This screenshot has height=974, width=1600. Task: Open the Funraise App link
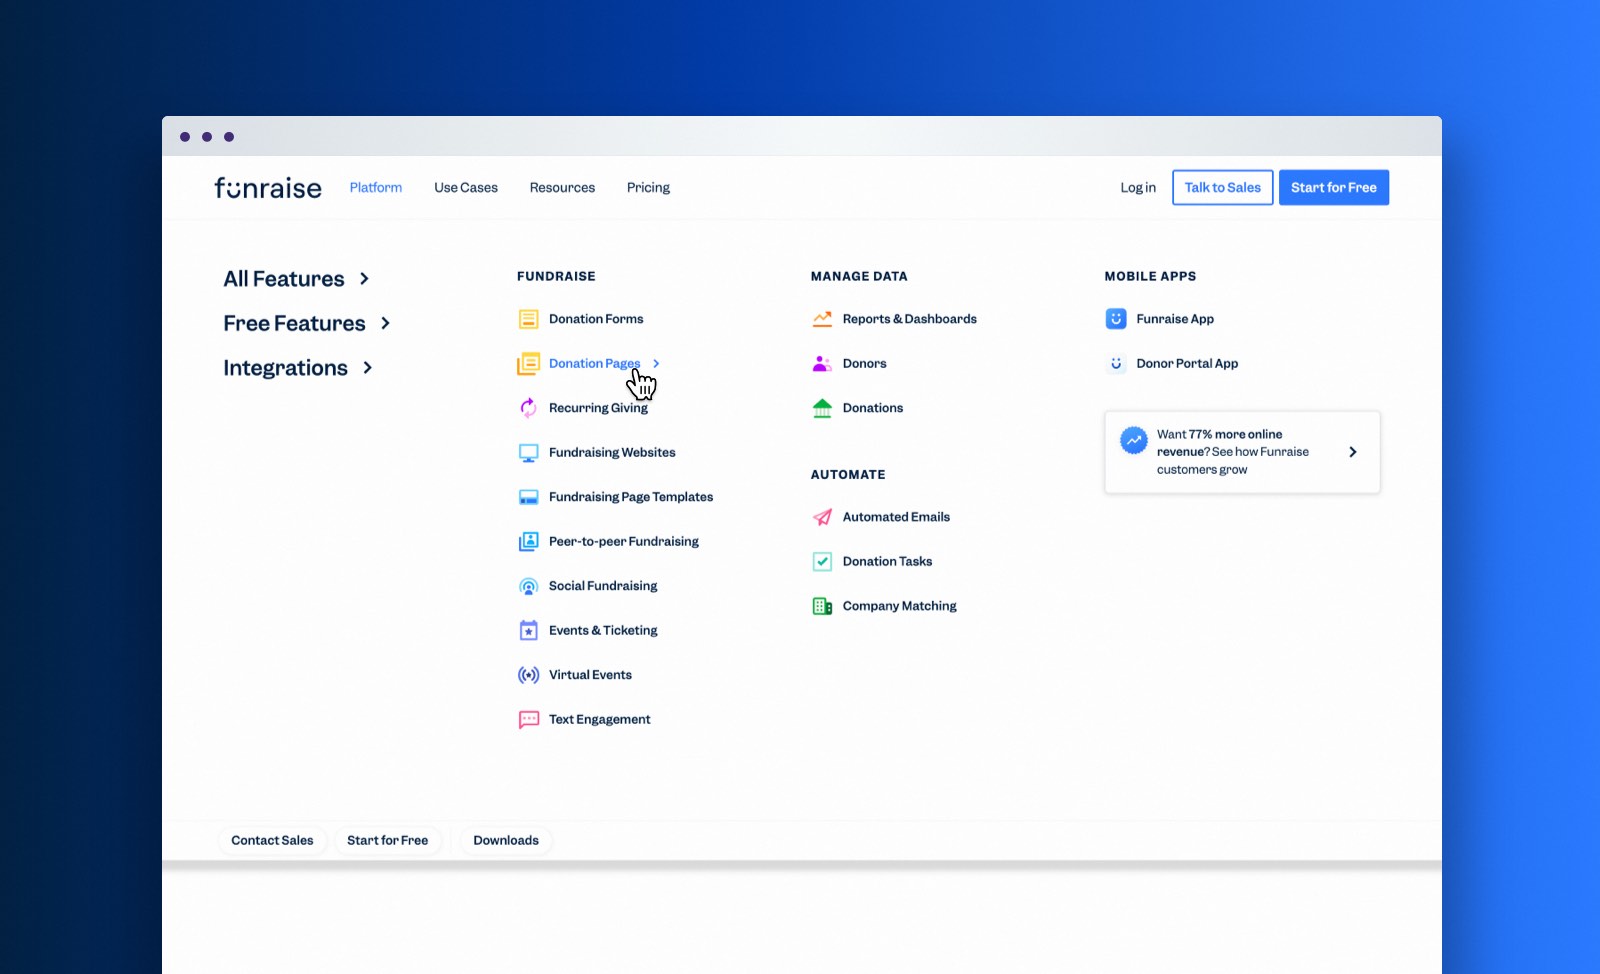(1175, 319)
